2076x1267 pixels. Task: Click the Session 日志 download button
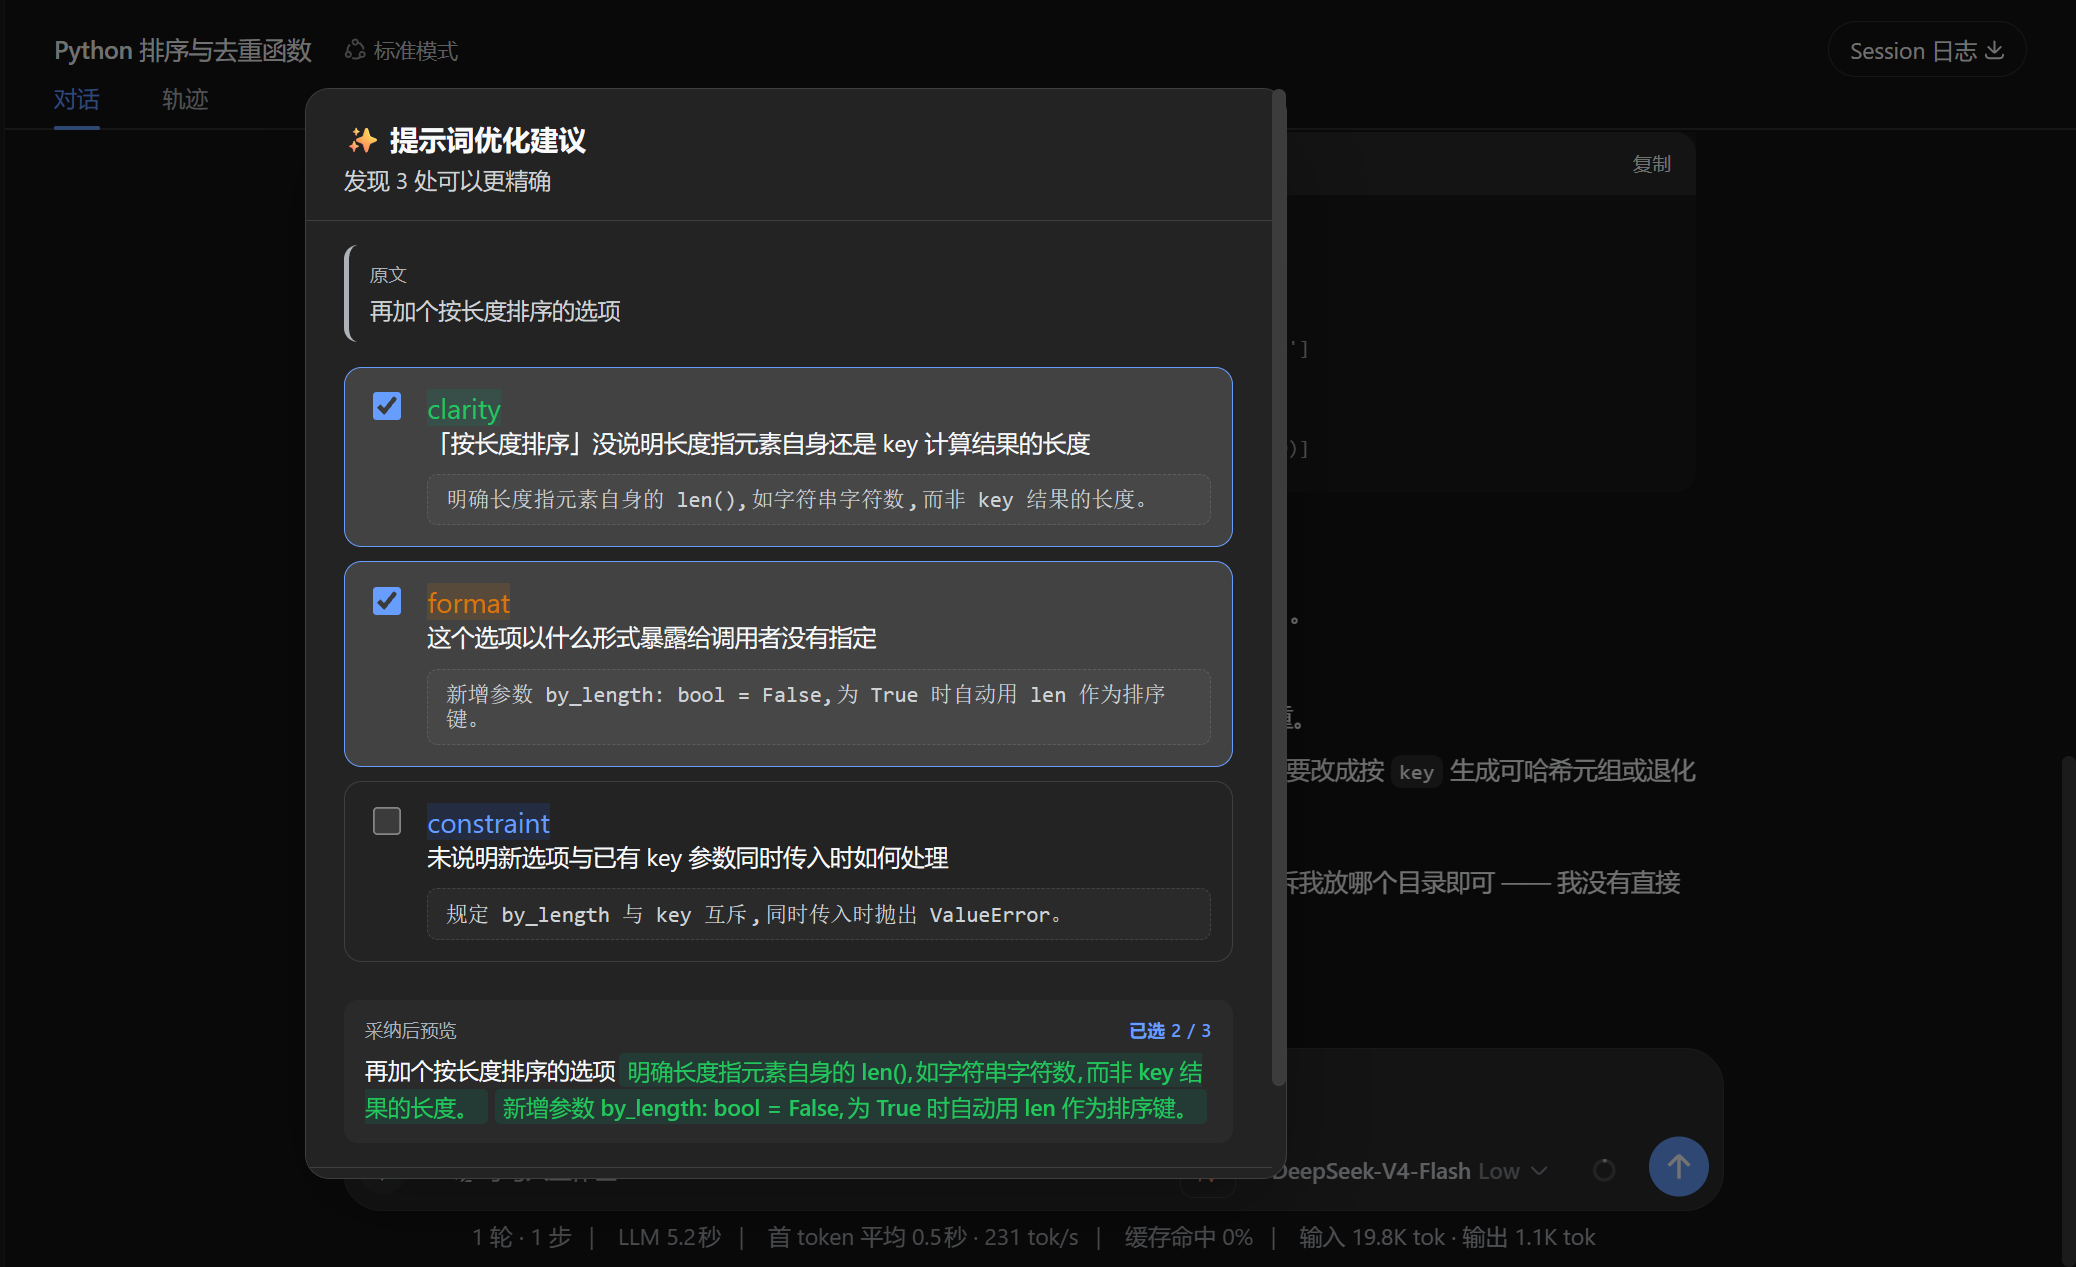pyautogui.click(x=1926, y=50)
